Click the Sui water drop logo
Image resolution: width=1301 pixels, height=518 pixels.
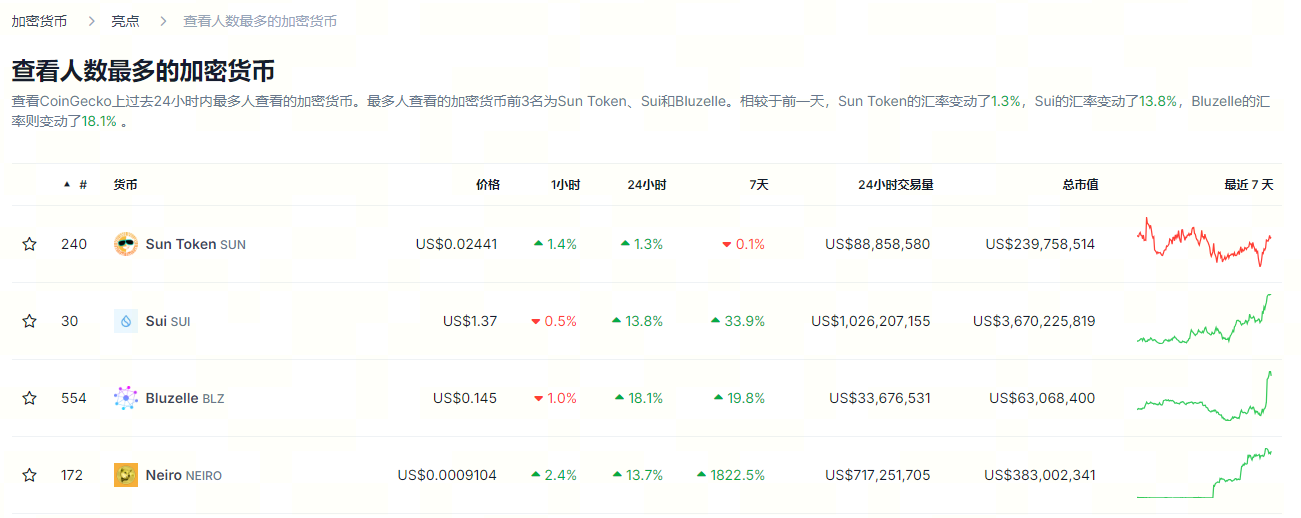pos(126,321)
